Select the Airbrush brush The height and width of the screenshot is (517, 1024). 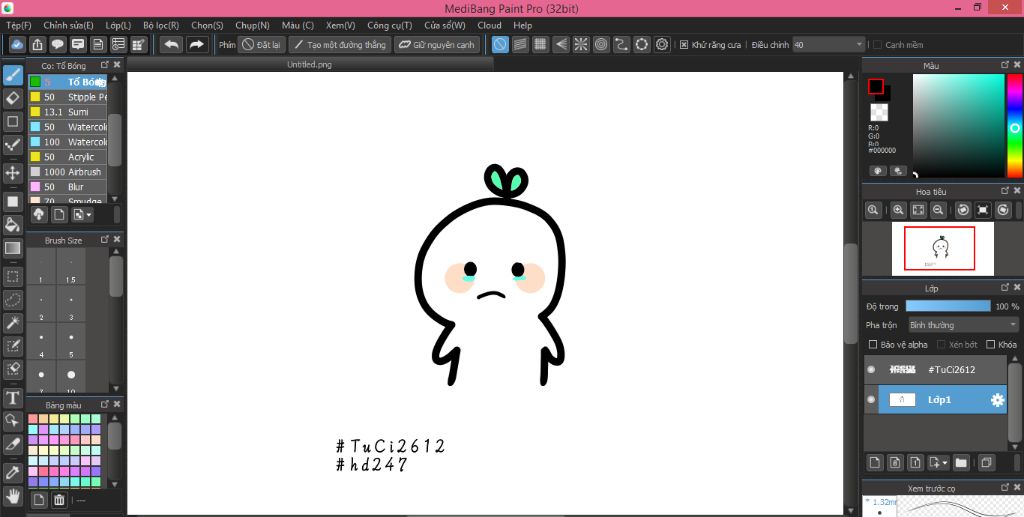67,172
